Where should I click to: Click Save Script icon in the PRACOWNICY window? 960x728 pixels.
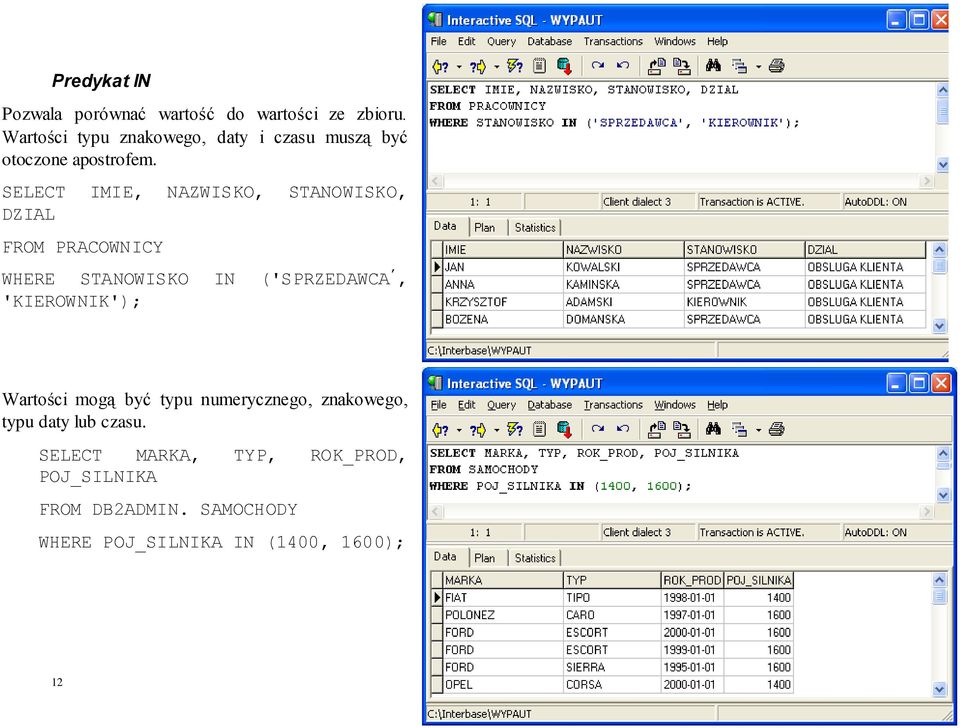click(681, 66)
